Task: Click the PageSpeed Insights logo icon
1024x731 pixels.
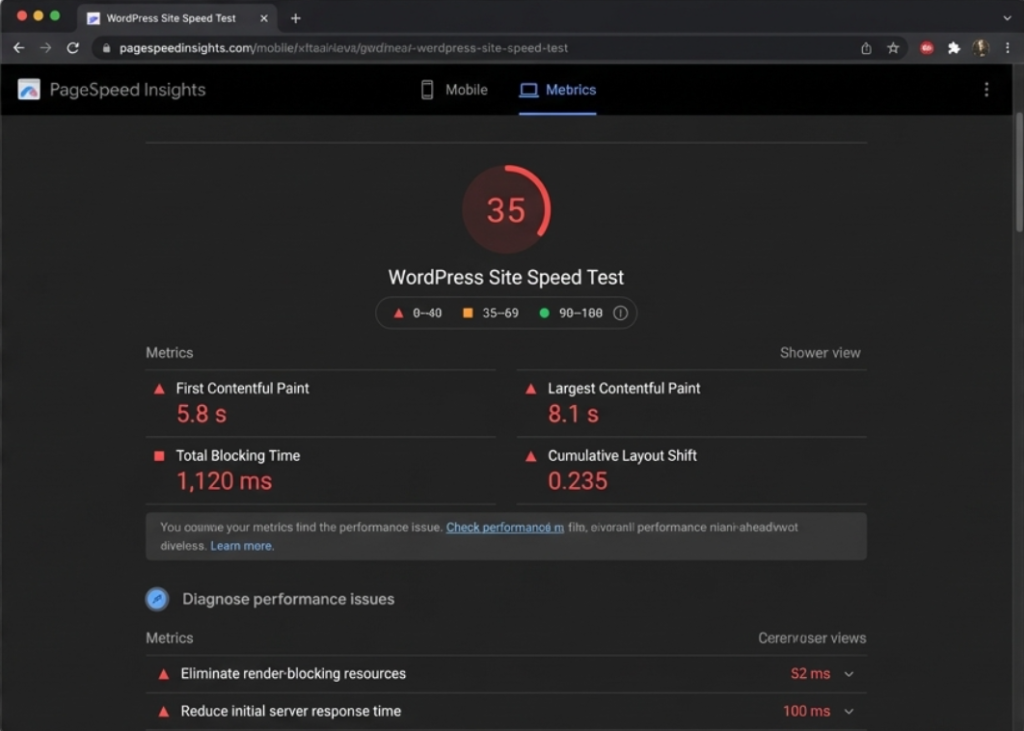Action: point(29,90)
